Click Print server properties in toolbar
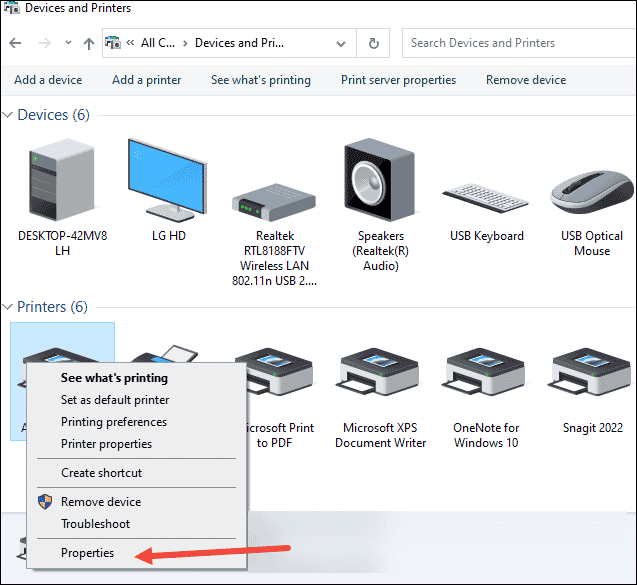Viewport: 637px width, 585px height. (399, 80)
